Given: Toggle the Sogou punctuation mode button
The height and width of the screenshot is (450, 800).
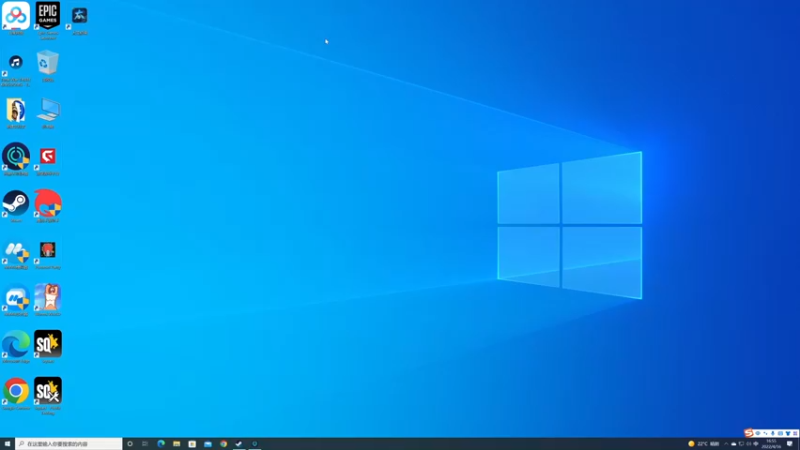Looking at the screenshot, I should [x=765, y=433].
